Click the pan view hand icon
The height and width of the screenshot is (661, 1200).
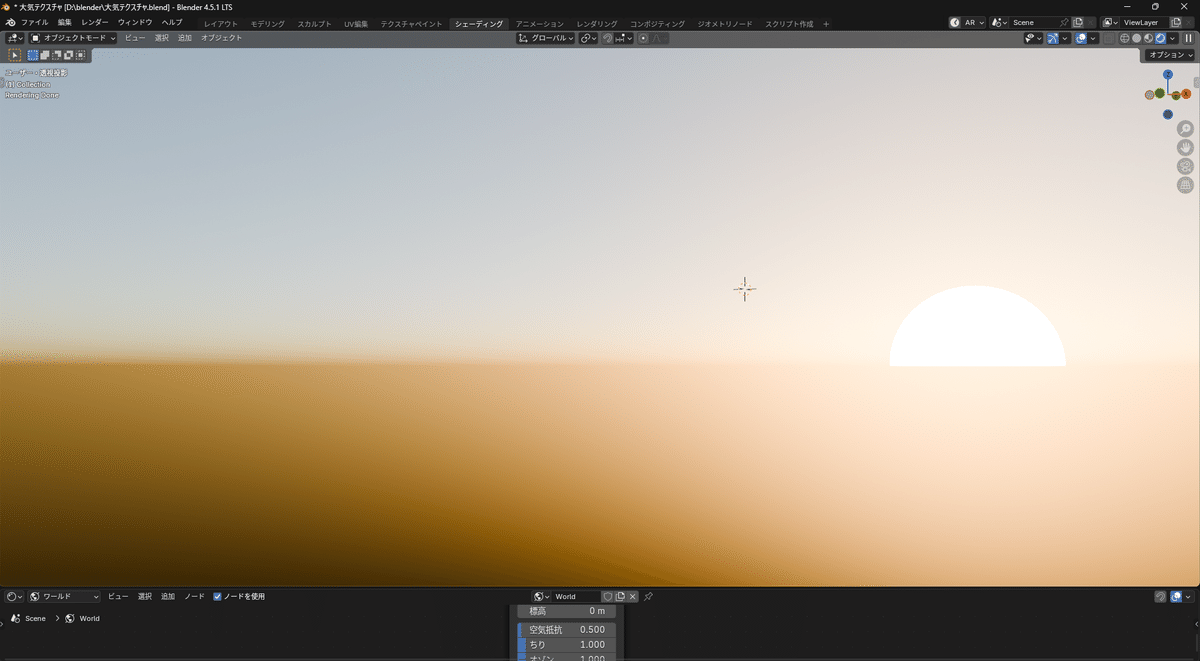point(1185,148)
